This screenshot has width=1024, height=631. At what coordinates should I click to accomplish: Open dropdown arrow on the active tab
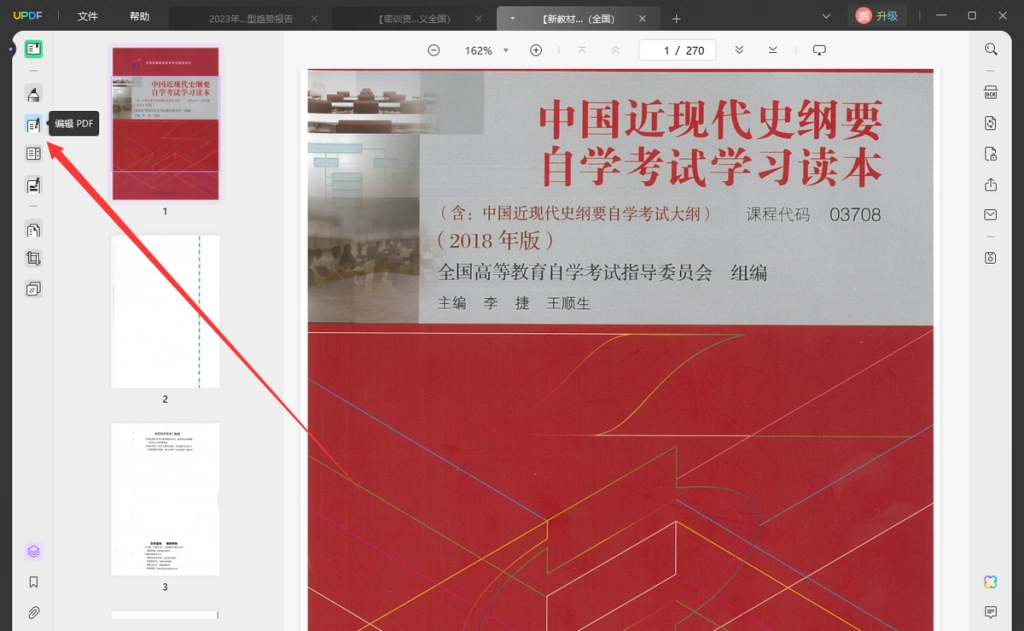513,19
